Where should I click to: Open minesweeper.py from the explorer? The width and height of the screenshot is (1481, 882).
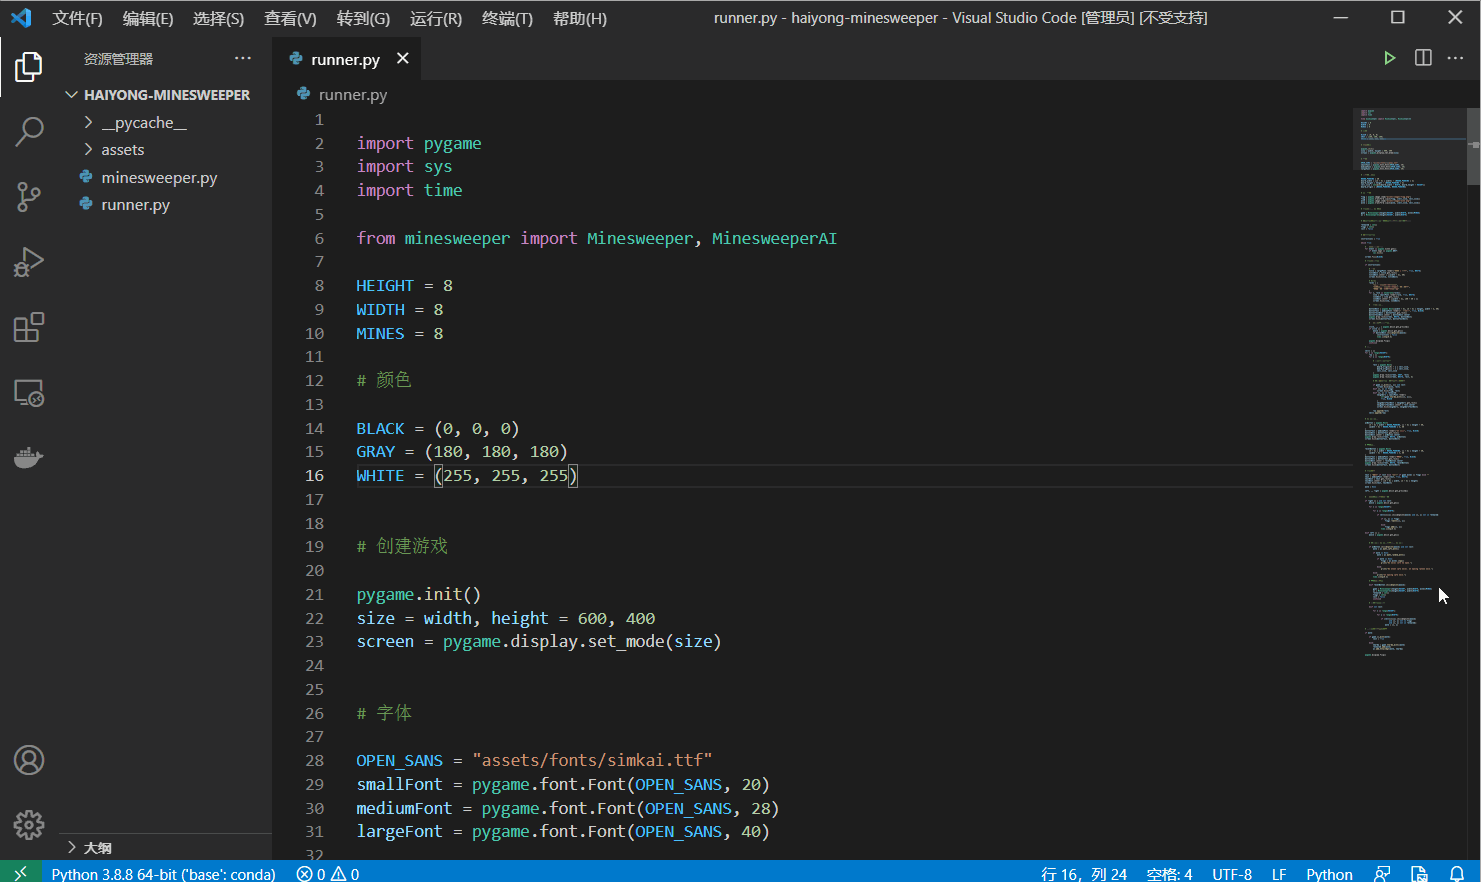(159, 178)
